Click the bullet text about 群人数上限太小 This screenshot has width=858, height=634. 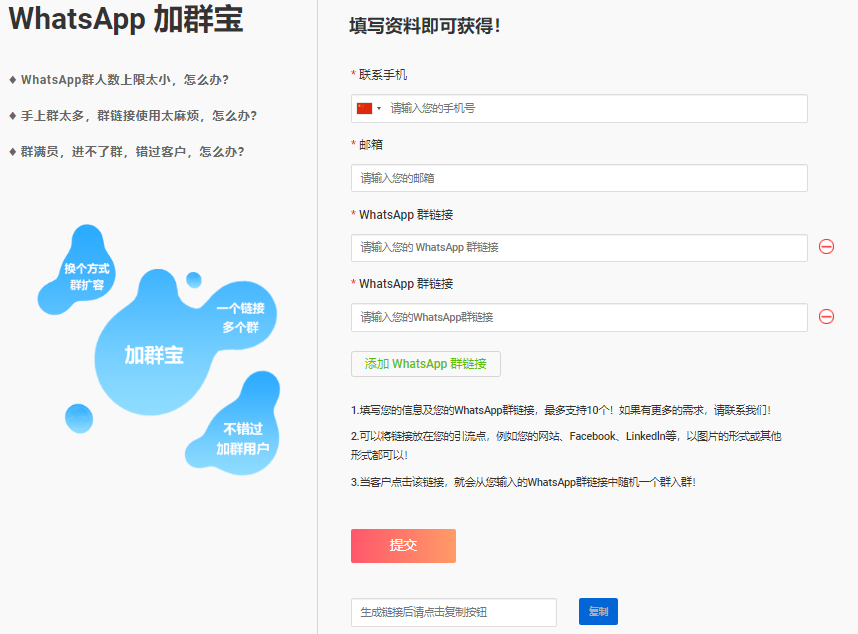click(131, 80)
